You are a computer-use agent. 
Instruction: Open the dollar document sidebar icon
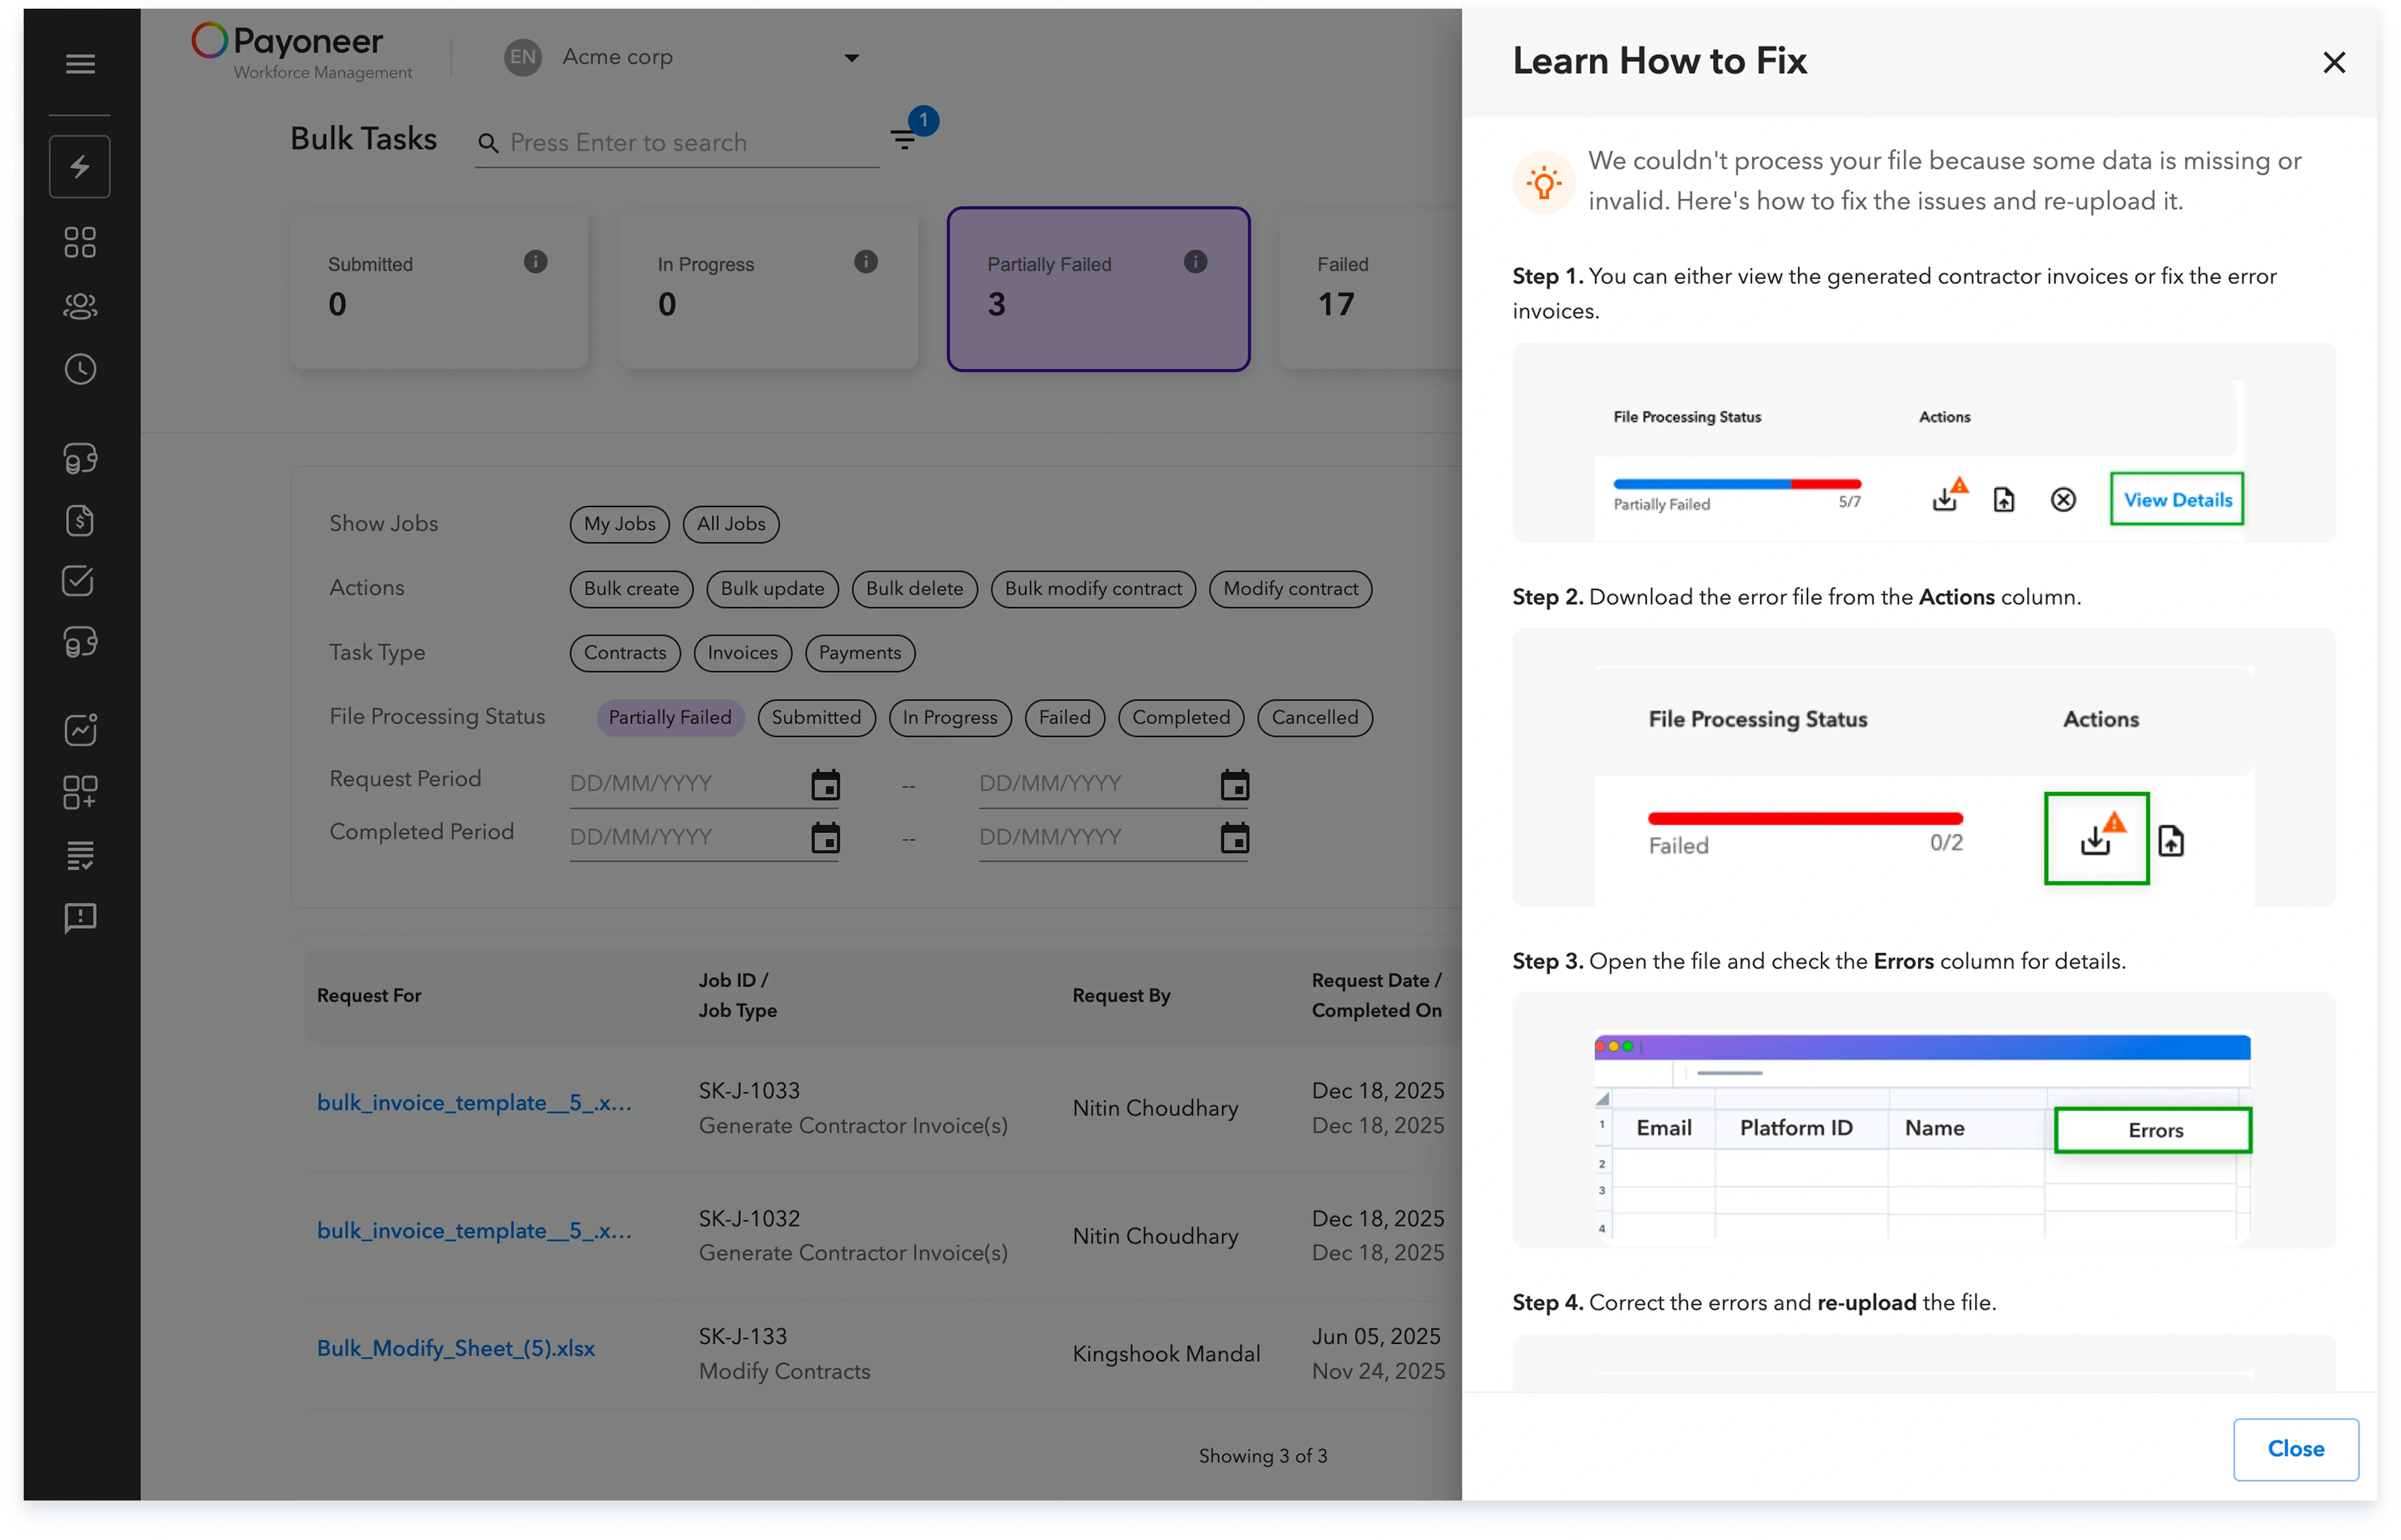(x=80, y=521)
